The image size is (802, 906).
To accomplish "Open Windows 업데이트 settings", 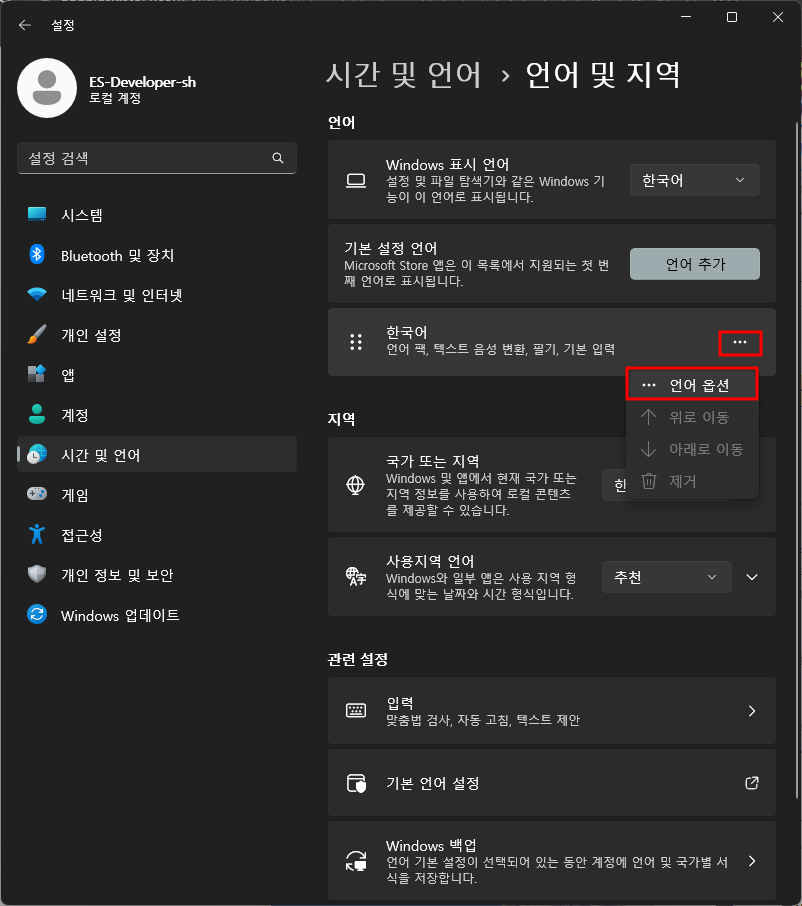I will point(157,614).
